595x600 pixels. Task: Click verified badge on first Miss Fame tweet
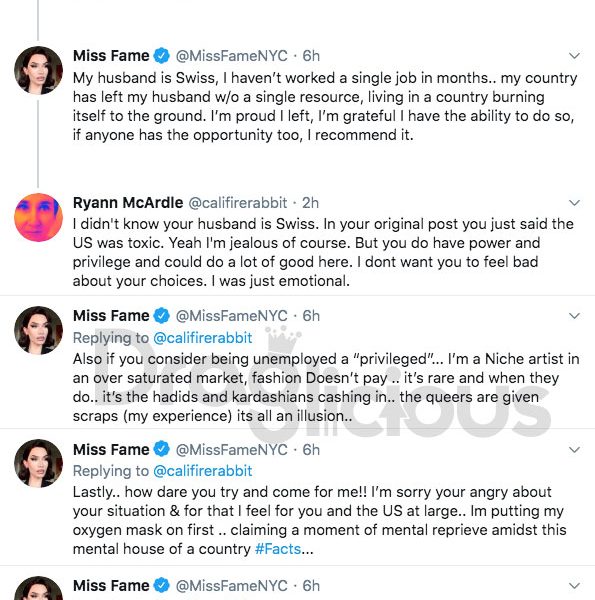coord(161,56)
